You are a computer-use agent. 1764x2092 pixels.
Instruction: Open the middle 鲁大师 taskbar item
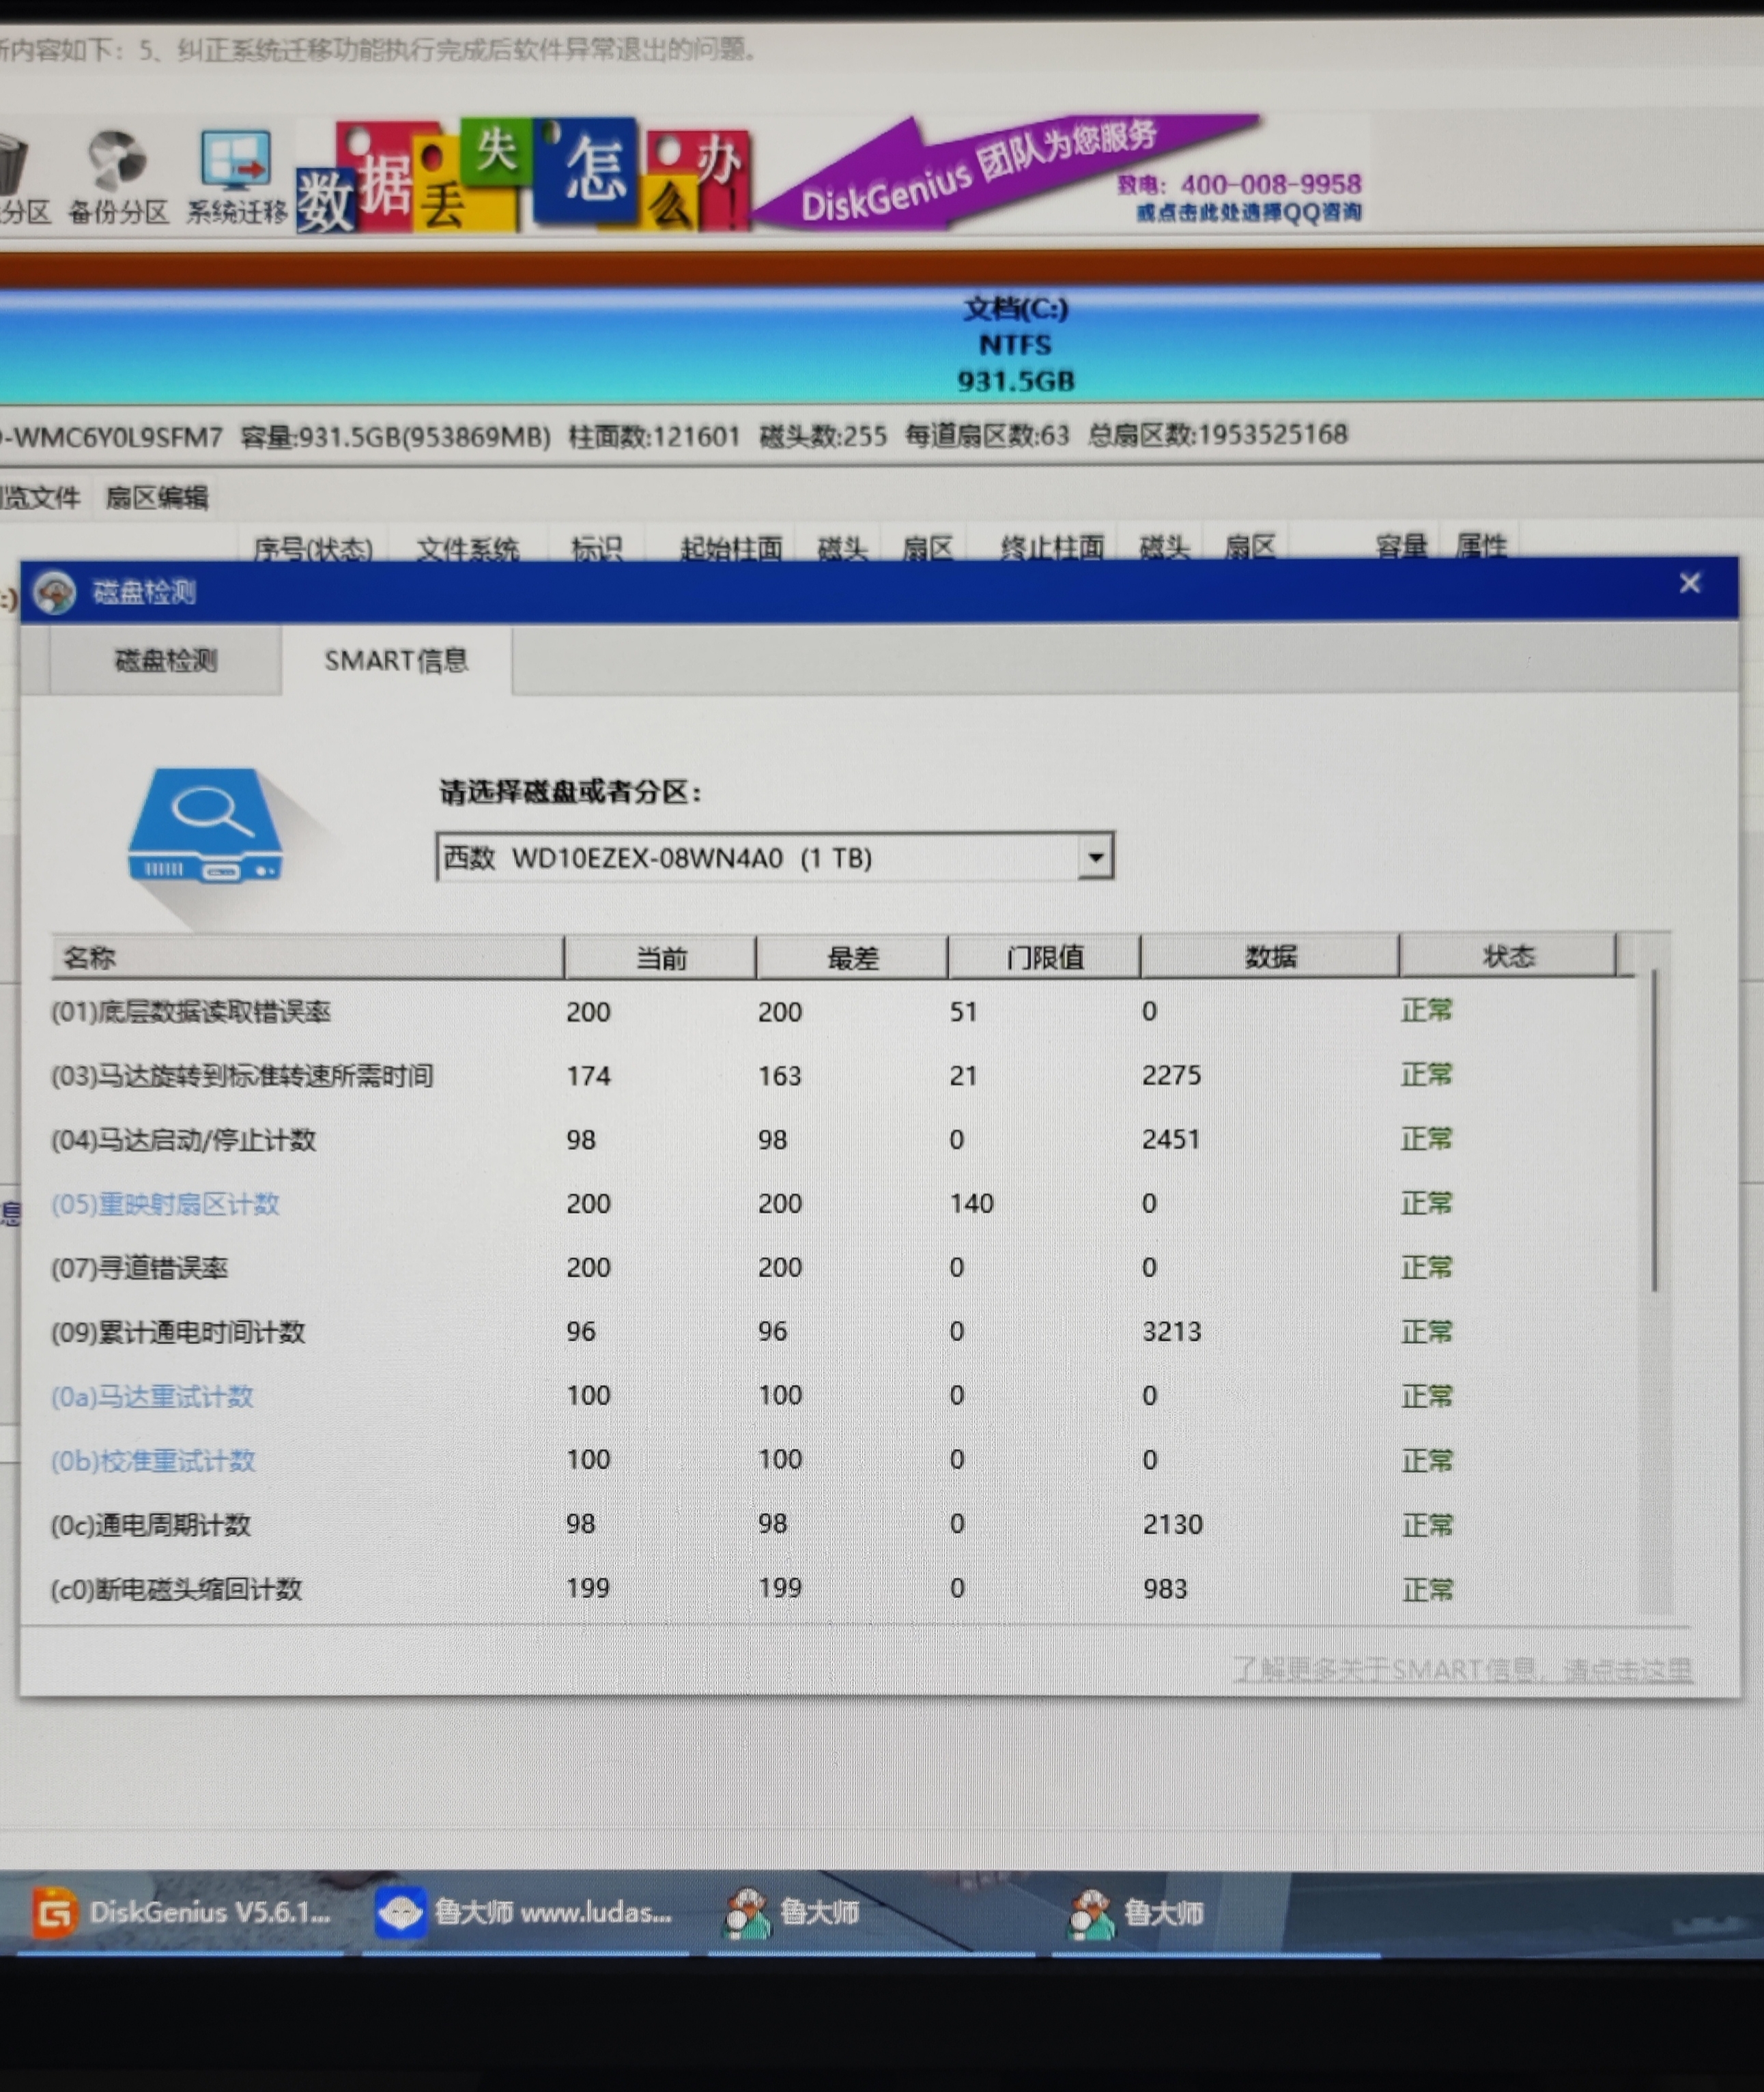point(870,1912)
